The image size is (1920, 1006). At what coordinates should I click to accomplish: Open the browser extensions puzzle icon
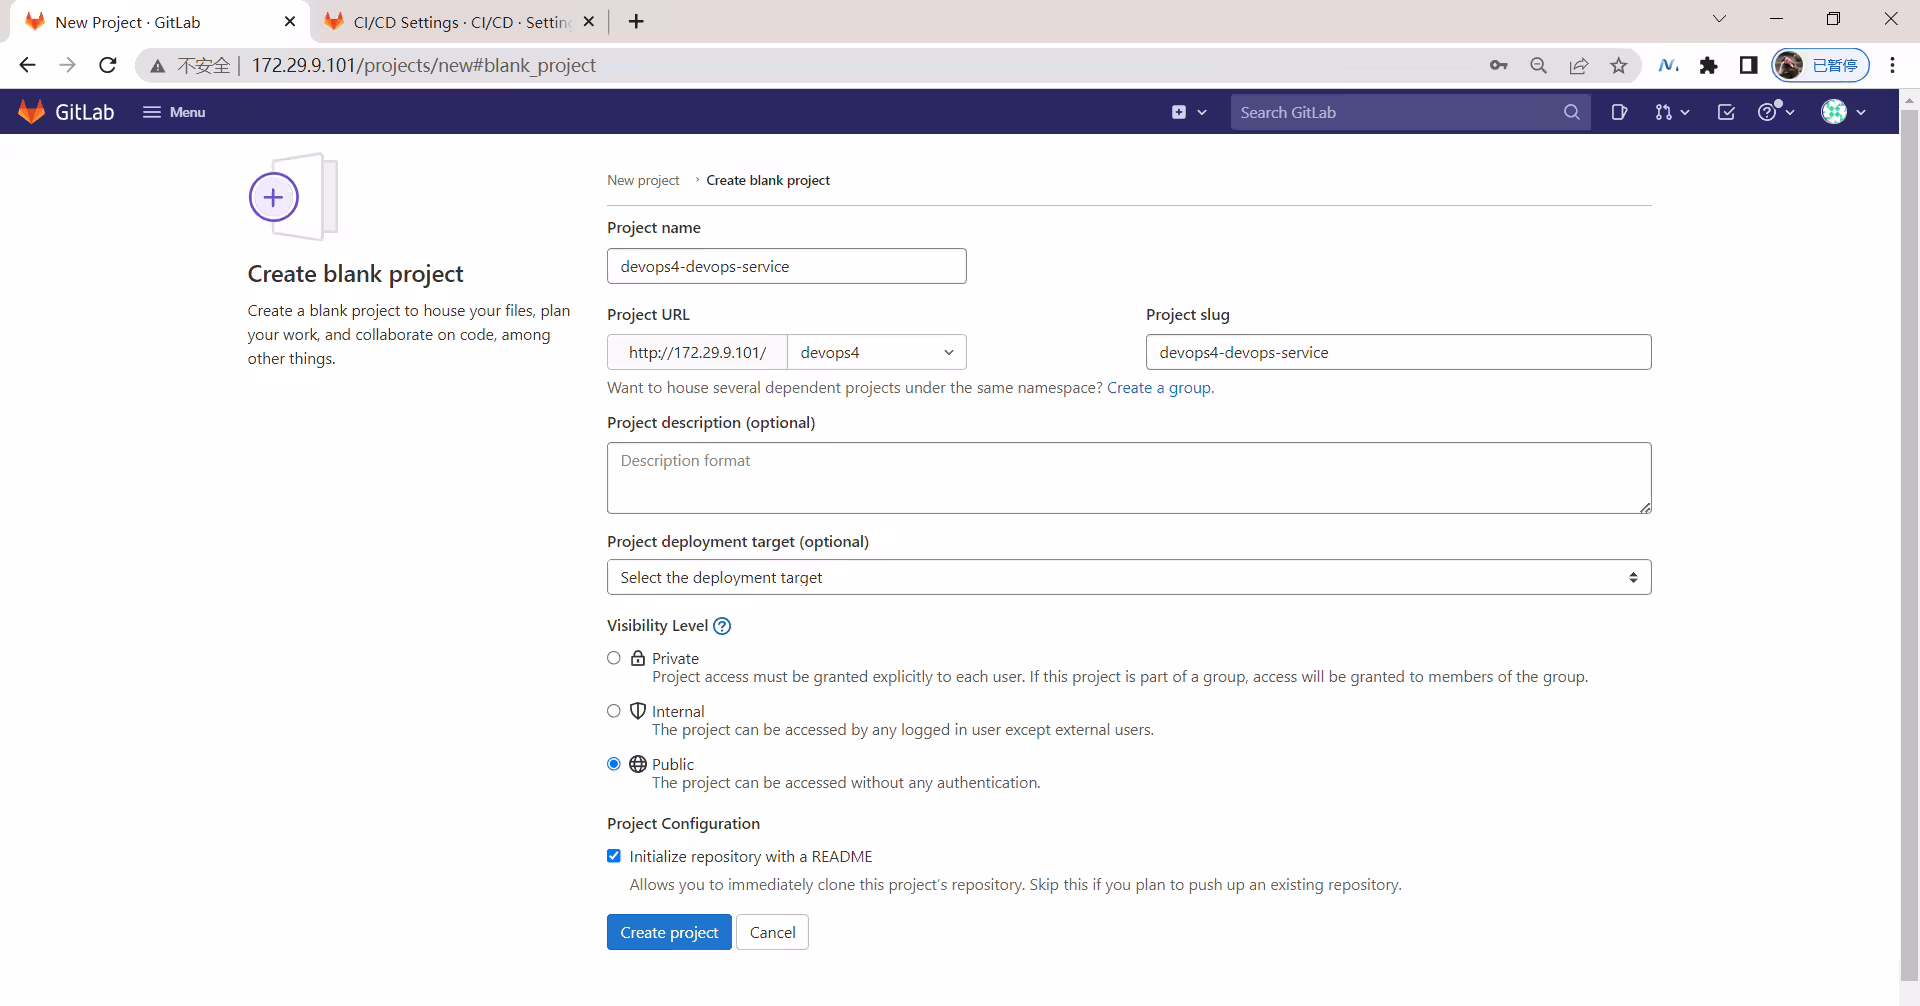click(1708, 65)
